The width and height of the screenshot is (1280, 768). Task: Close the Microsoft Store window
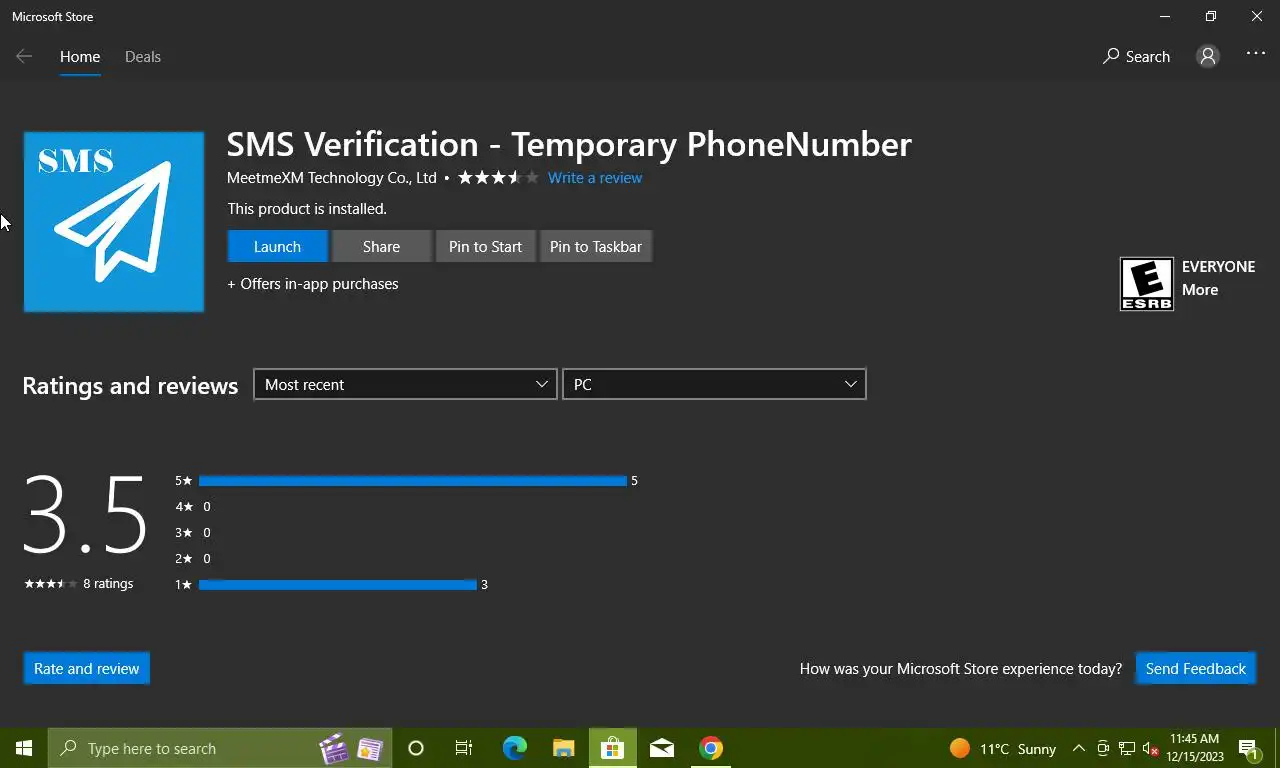pyautogui.click(x=1257, y=16)
